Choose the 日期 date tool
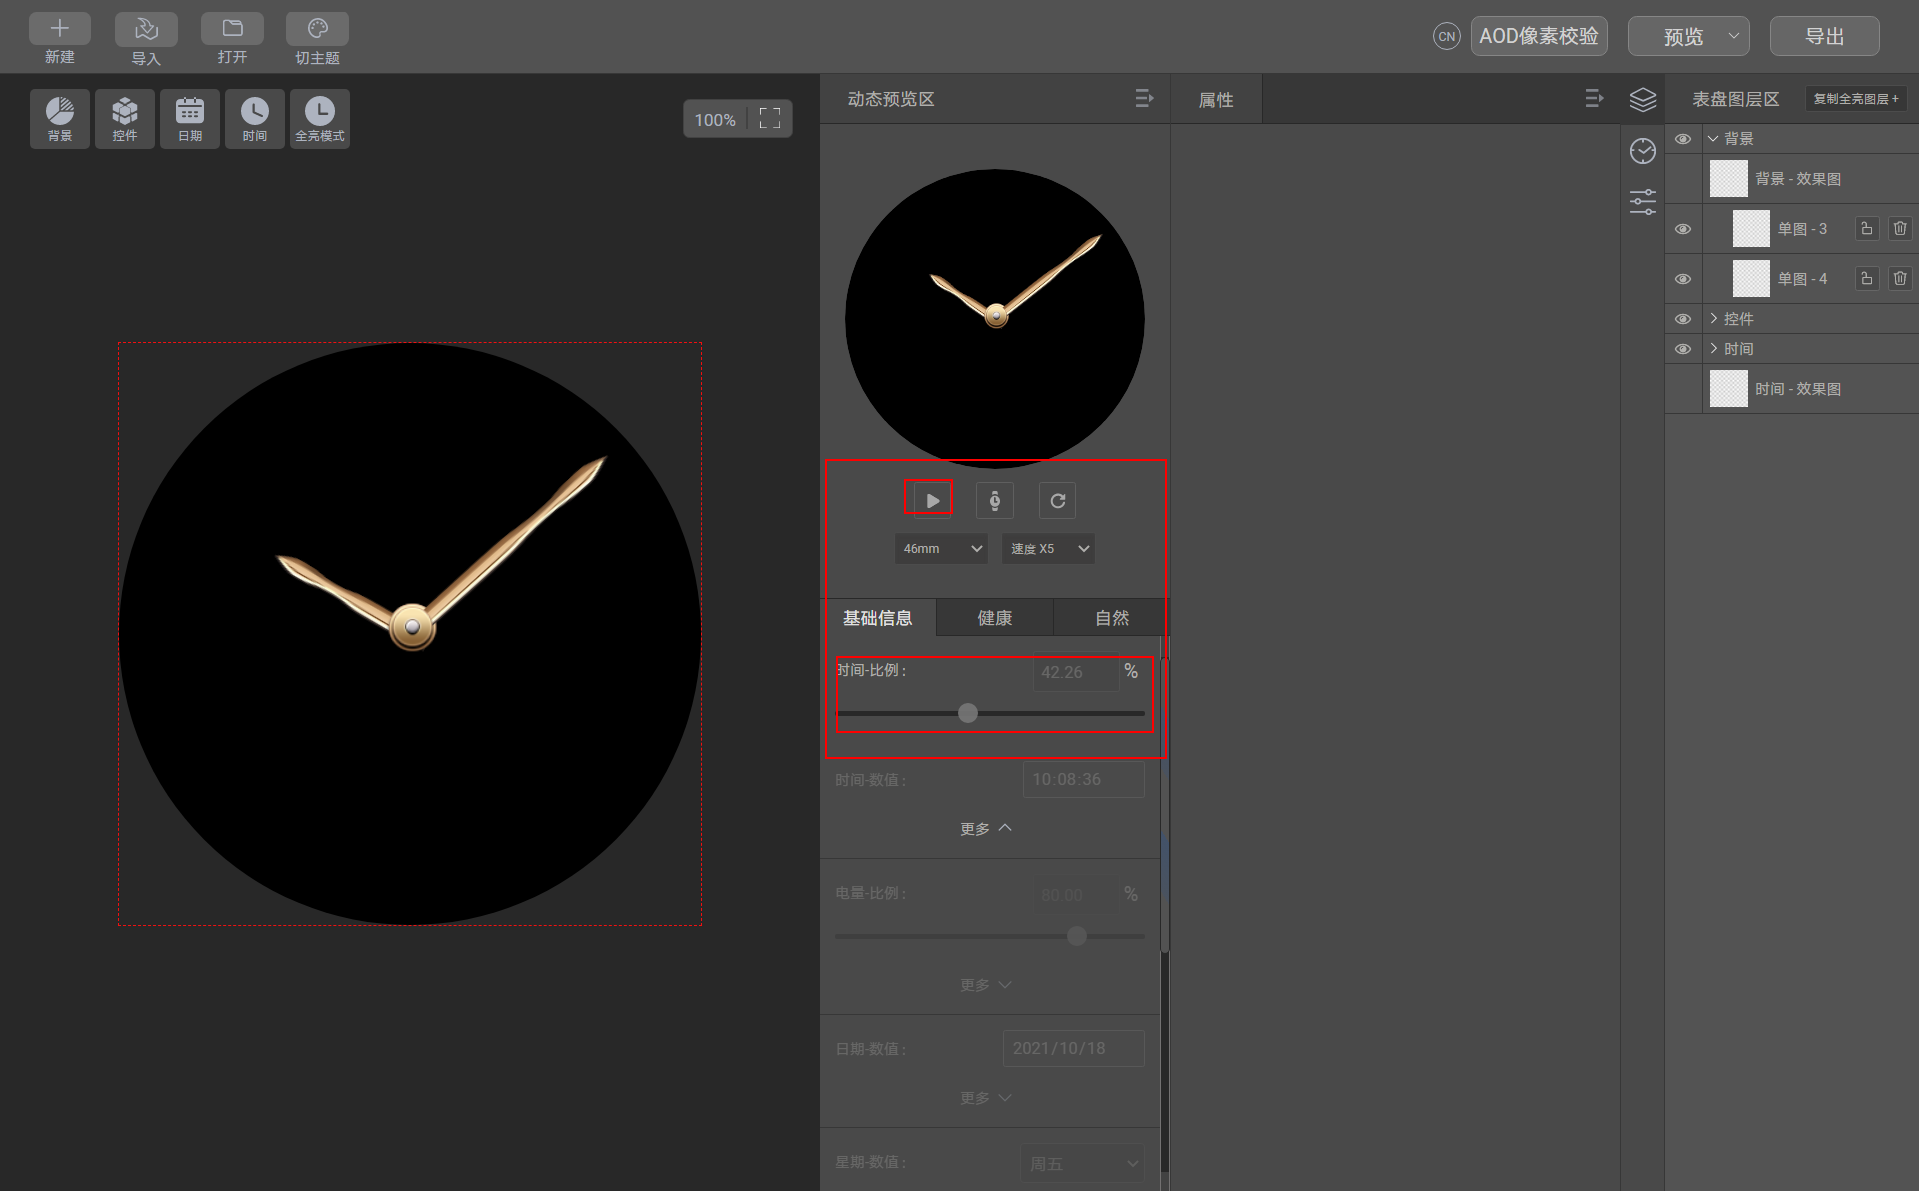 (190, 119)
